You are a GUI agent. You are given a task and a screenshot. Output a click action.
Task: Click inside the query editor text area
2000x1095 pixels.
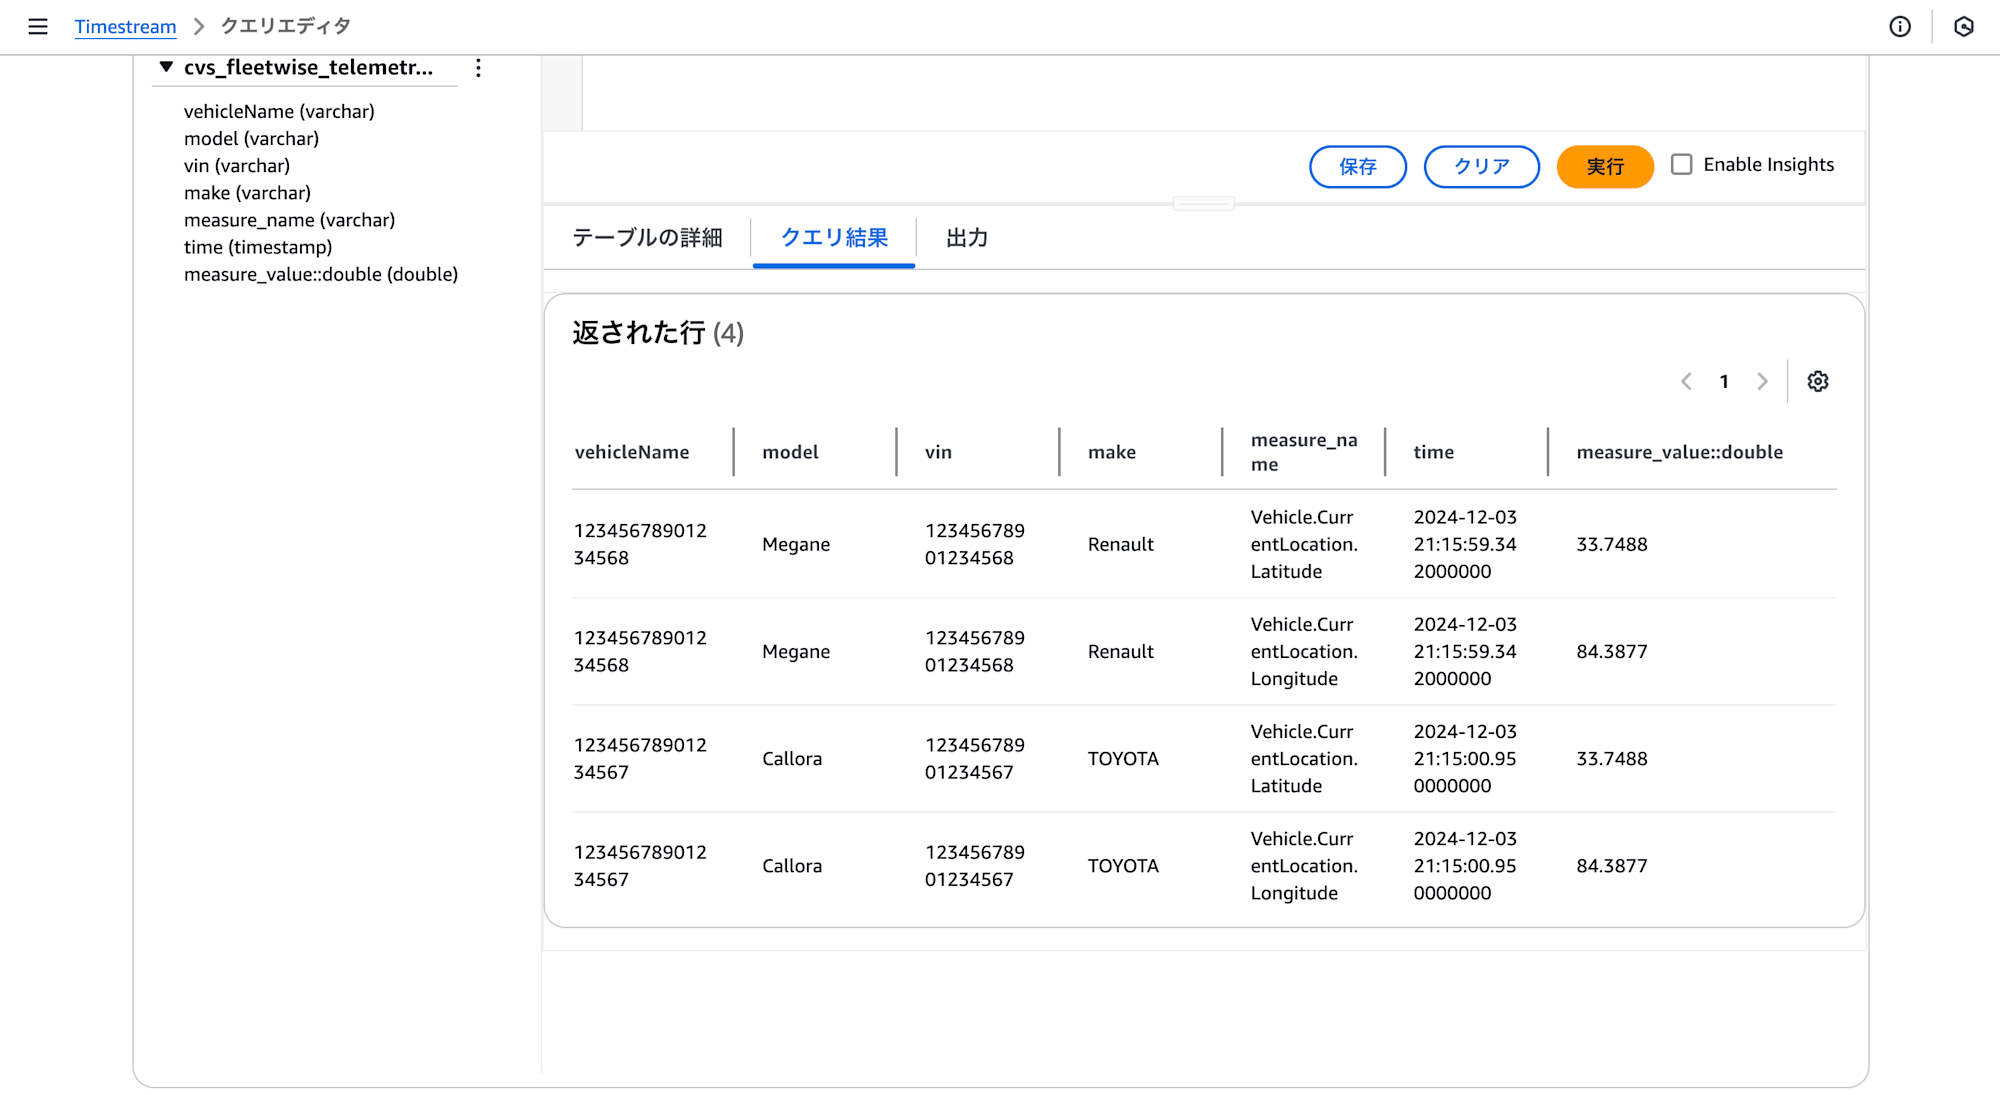[x=1224, y=93]
